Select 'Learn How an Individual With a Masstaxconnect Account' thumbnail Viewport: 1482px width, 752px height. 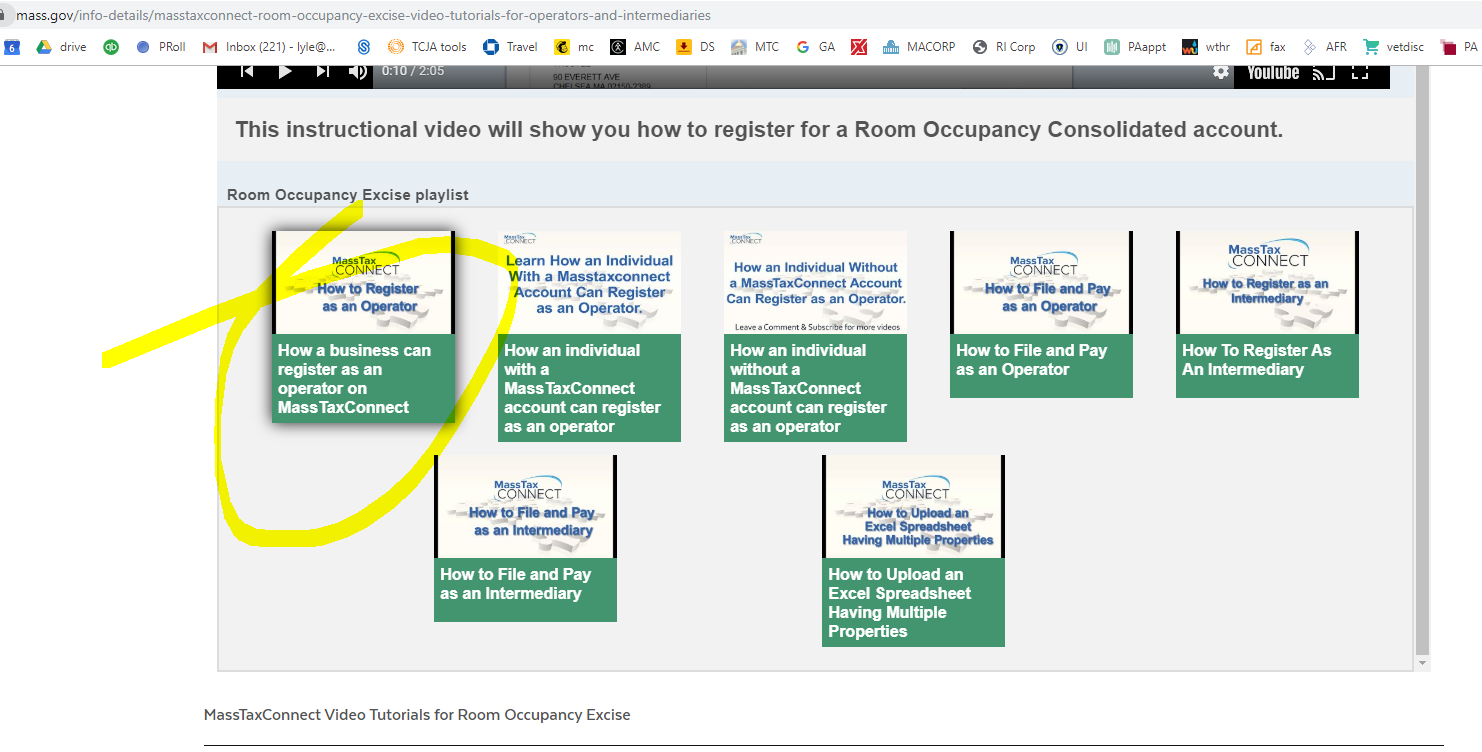pyautogui.click(x=590, y=283)
